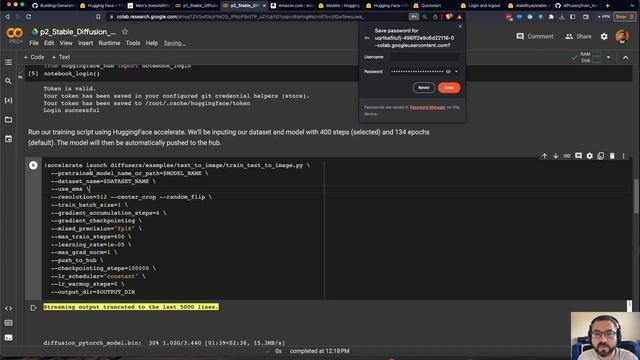Screen dimensions: 640x360
Task: Click the 'Saving...' status text
Action: 174,43
